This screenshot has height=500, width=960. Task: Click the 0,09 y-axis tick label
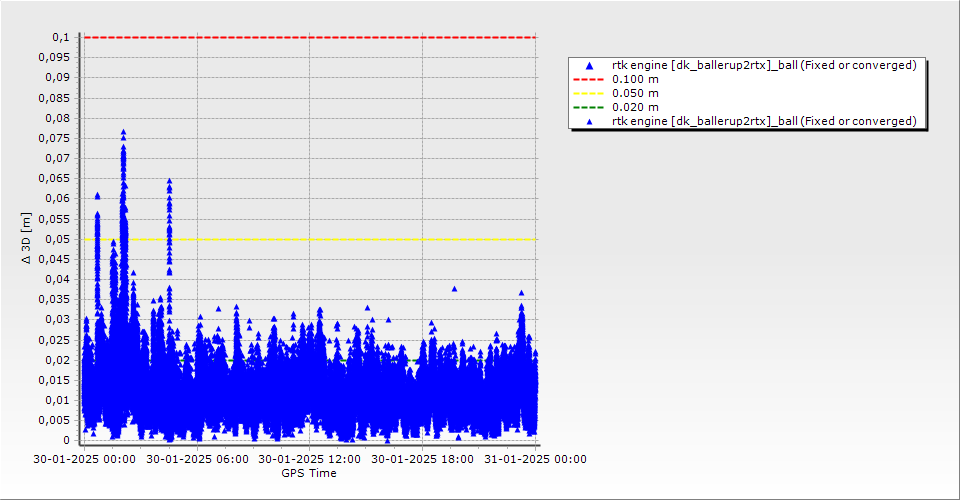tap(58, 78)
